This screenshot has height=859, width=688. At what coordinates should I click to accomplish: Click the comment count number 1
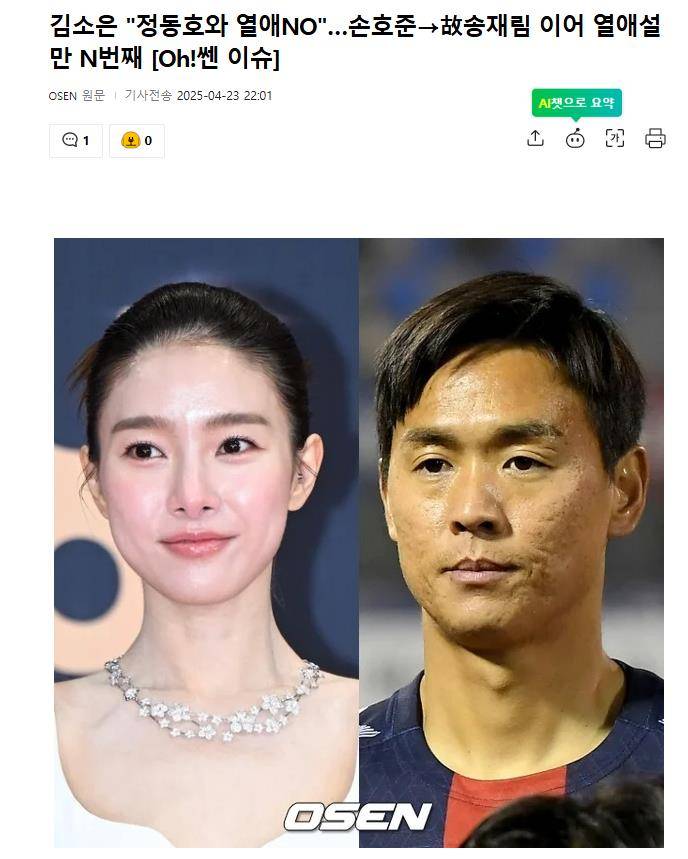click(x=86, y=141)
